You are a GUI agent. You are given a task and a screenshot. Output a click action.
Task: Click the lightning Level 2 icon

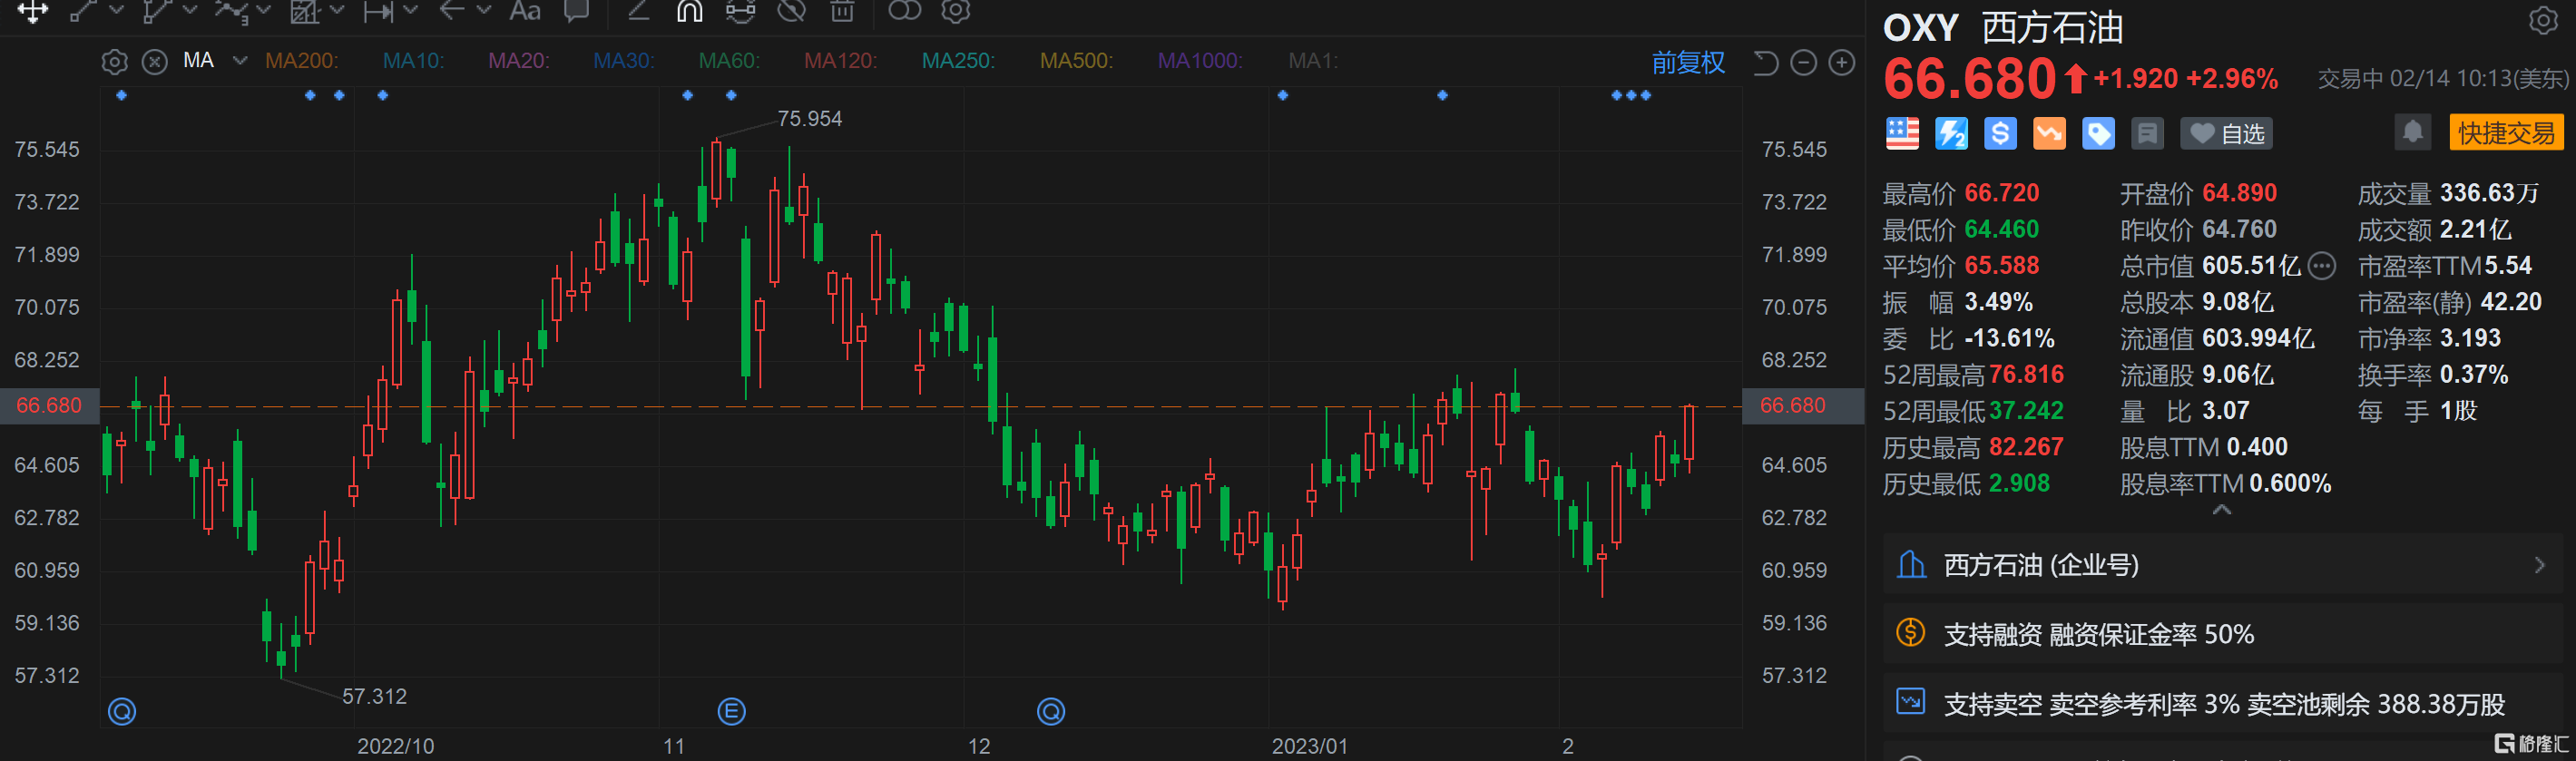(1951, 133)
